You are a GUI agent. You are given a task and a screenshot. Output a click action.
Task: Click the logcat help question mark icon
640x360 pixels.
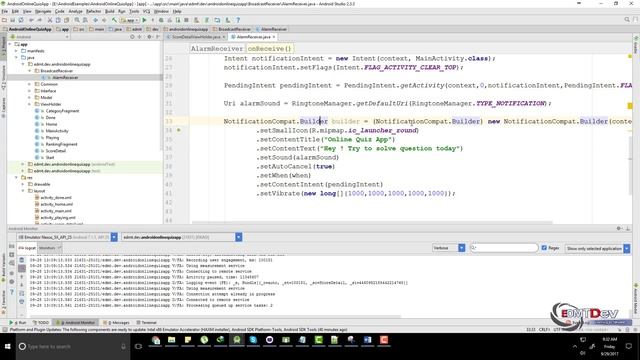pyautogui.click(x=12, y=291)
